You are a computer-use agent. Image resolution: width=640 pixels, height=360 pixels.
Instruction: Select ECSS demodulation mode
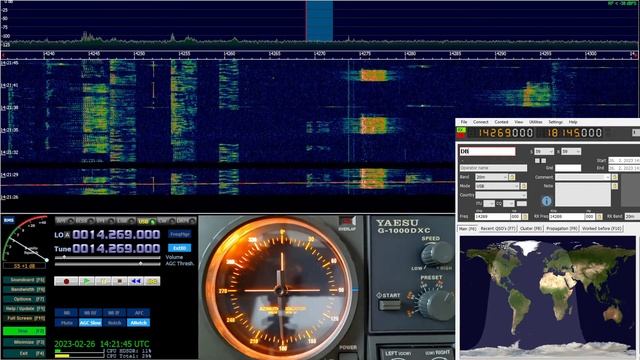click(x=85, y=221)
